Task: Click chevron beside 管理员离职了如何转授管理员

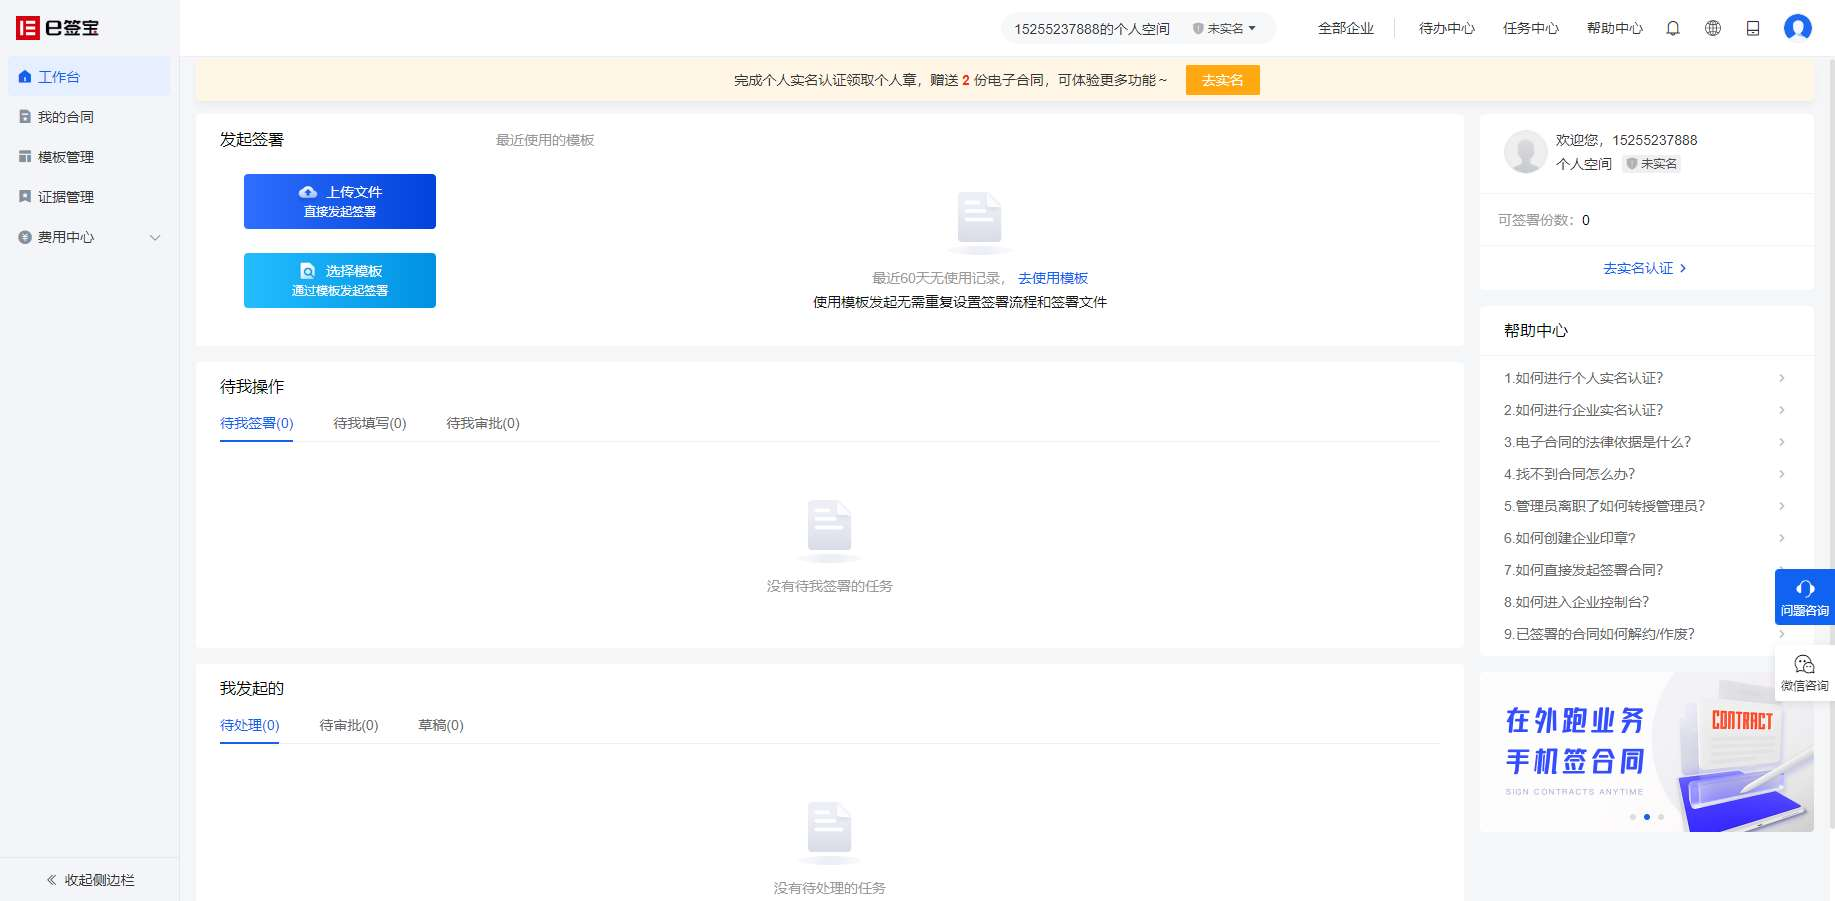Action: pos(1782,506)
